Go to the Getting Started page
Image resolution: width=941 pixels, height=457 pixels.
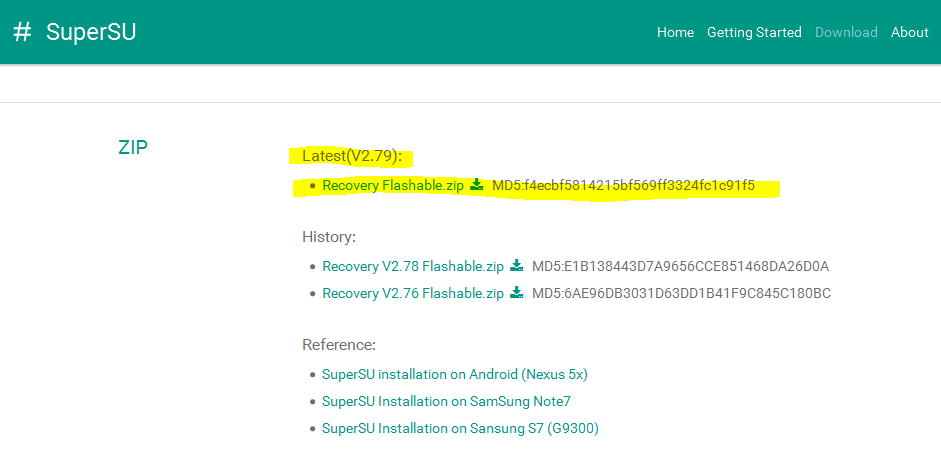pos(754,32)
